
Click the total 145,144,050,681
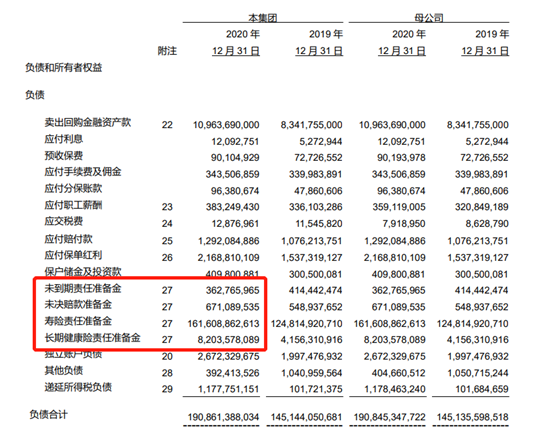pyautogui.click(x=307, y=417)
